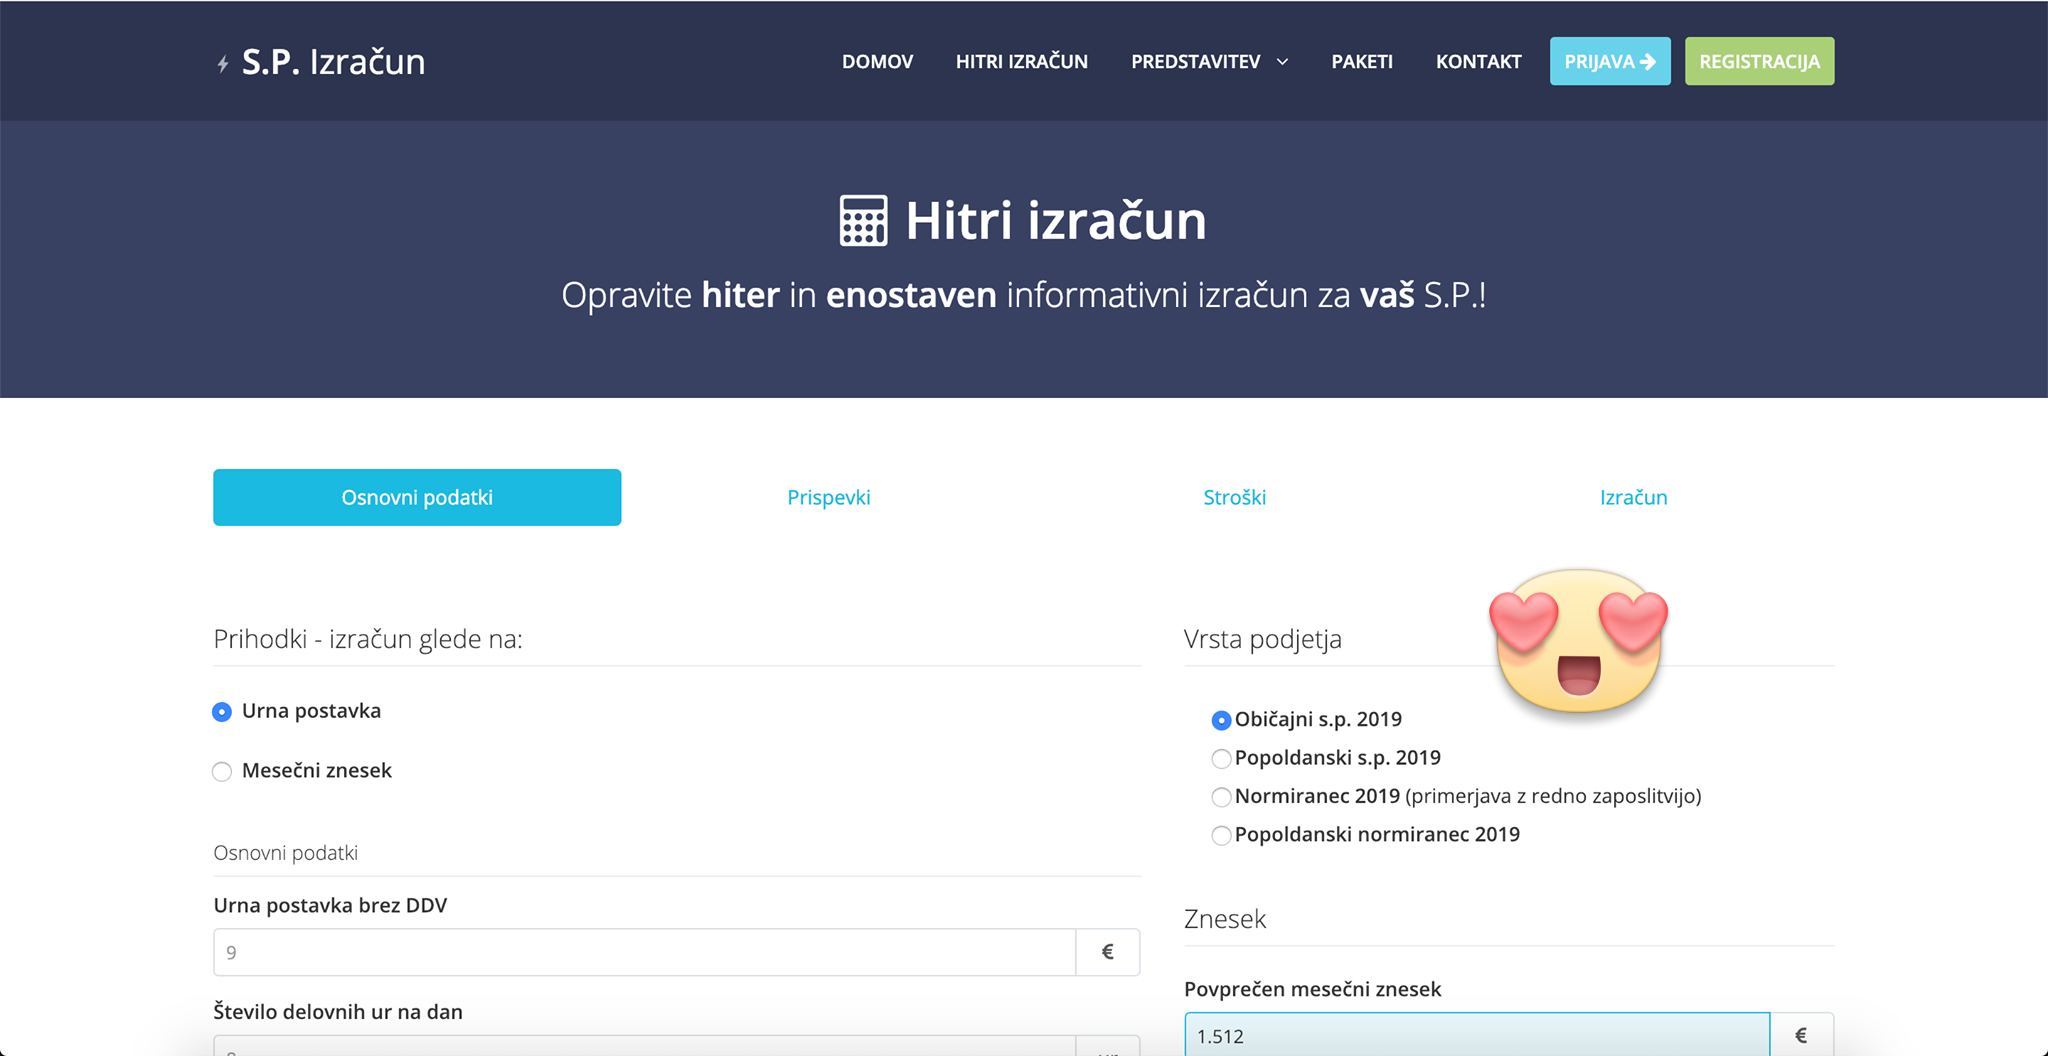This screenshot has height=1056, width=2048.
Task: Click the heart-eyes emoji sticker
Action: [1578, 642]
